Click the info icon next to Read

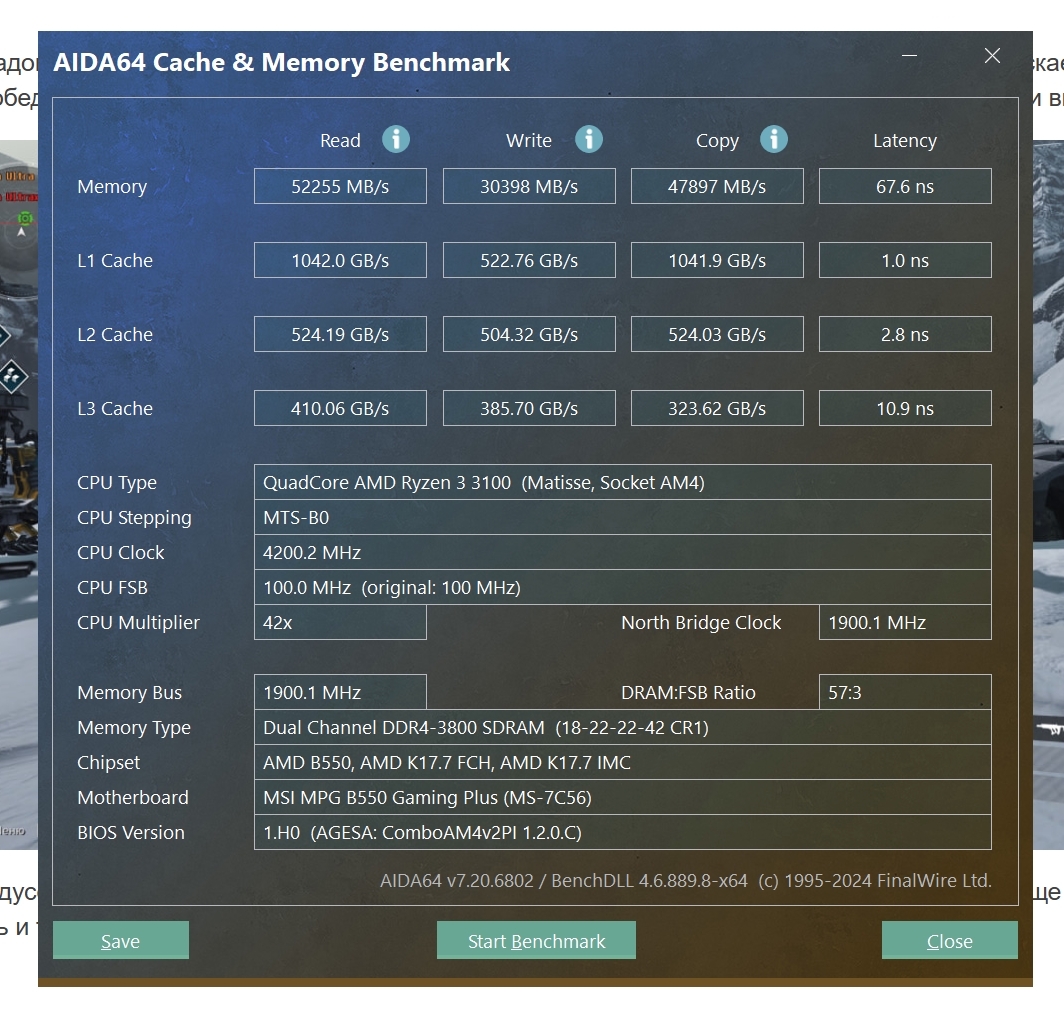click(x=396, y=140)
